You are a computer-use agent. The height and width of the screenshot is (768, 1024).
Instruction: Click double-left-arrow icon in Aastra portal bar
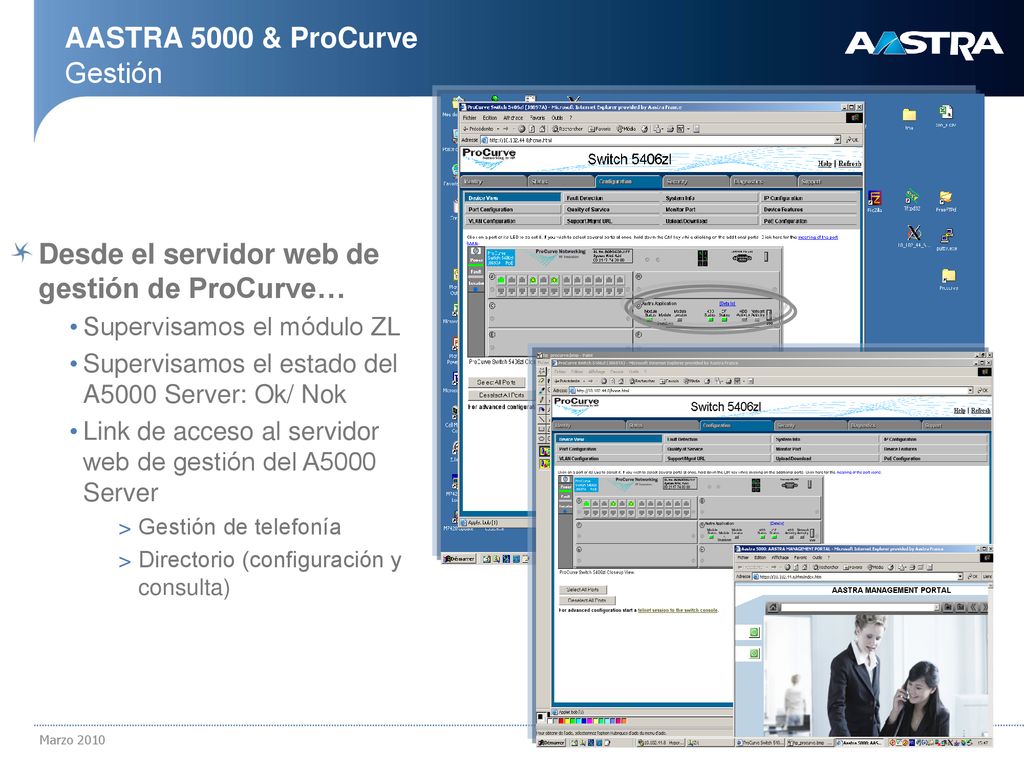973,607
